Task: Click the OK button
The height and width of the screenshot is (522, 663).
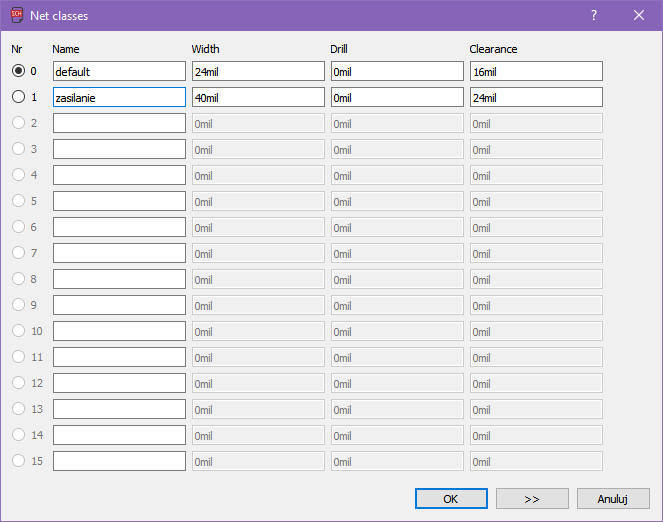Action: [451, 498]
